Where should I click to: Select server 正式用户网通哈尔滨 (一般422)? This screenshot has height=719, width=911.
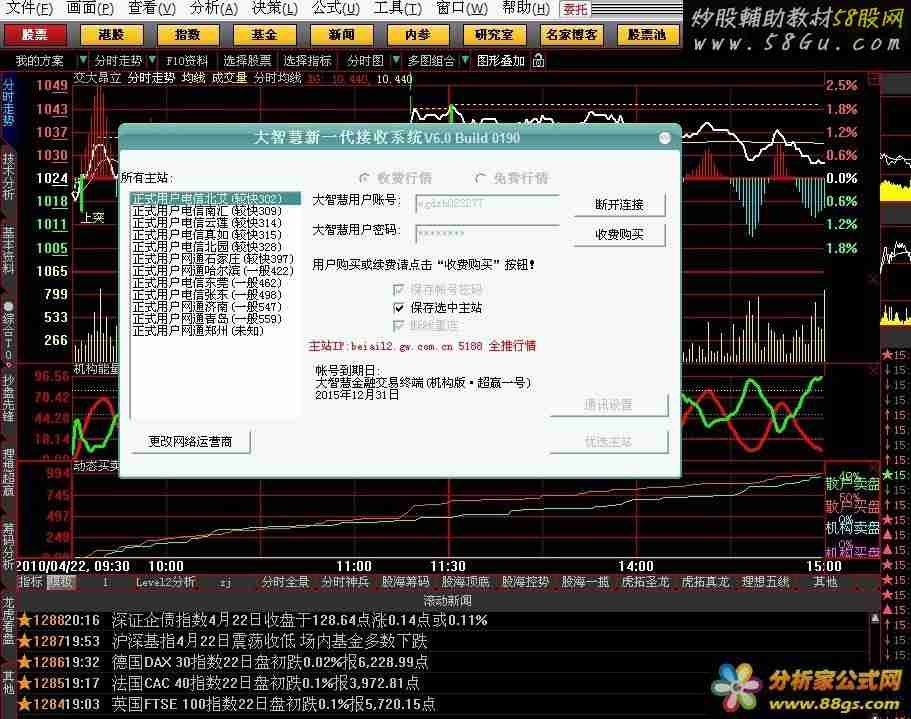pos(213,271)
